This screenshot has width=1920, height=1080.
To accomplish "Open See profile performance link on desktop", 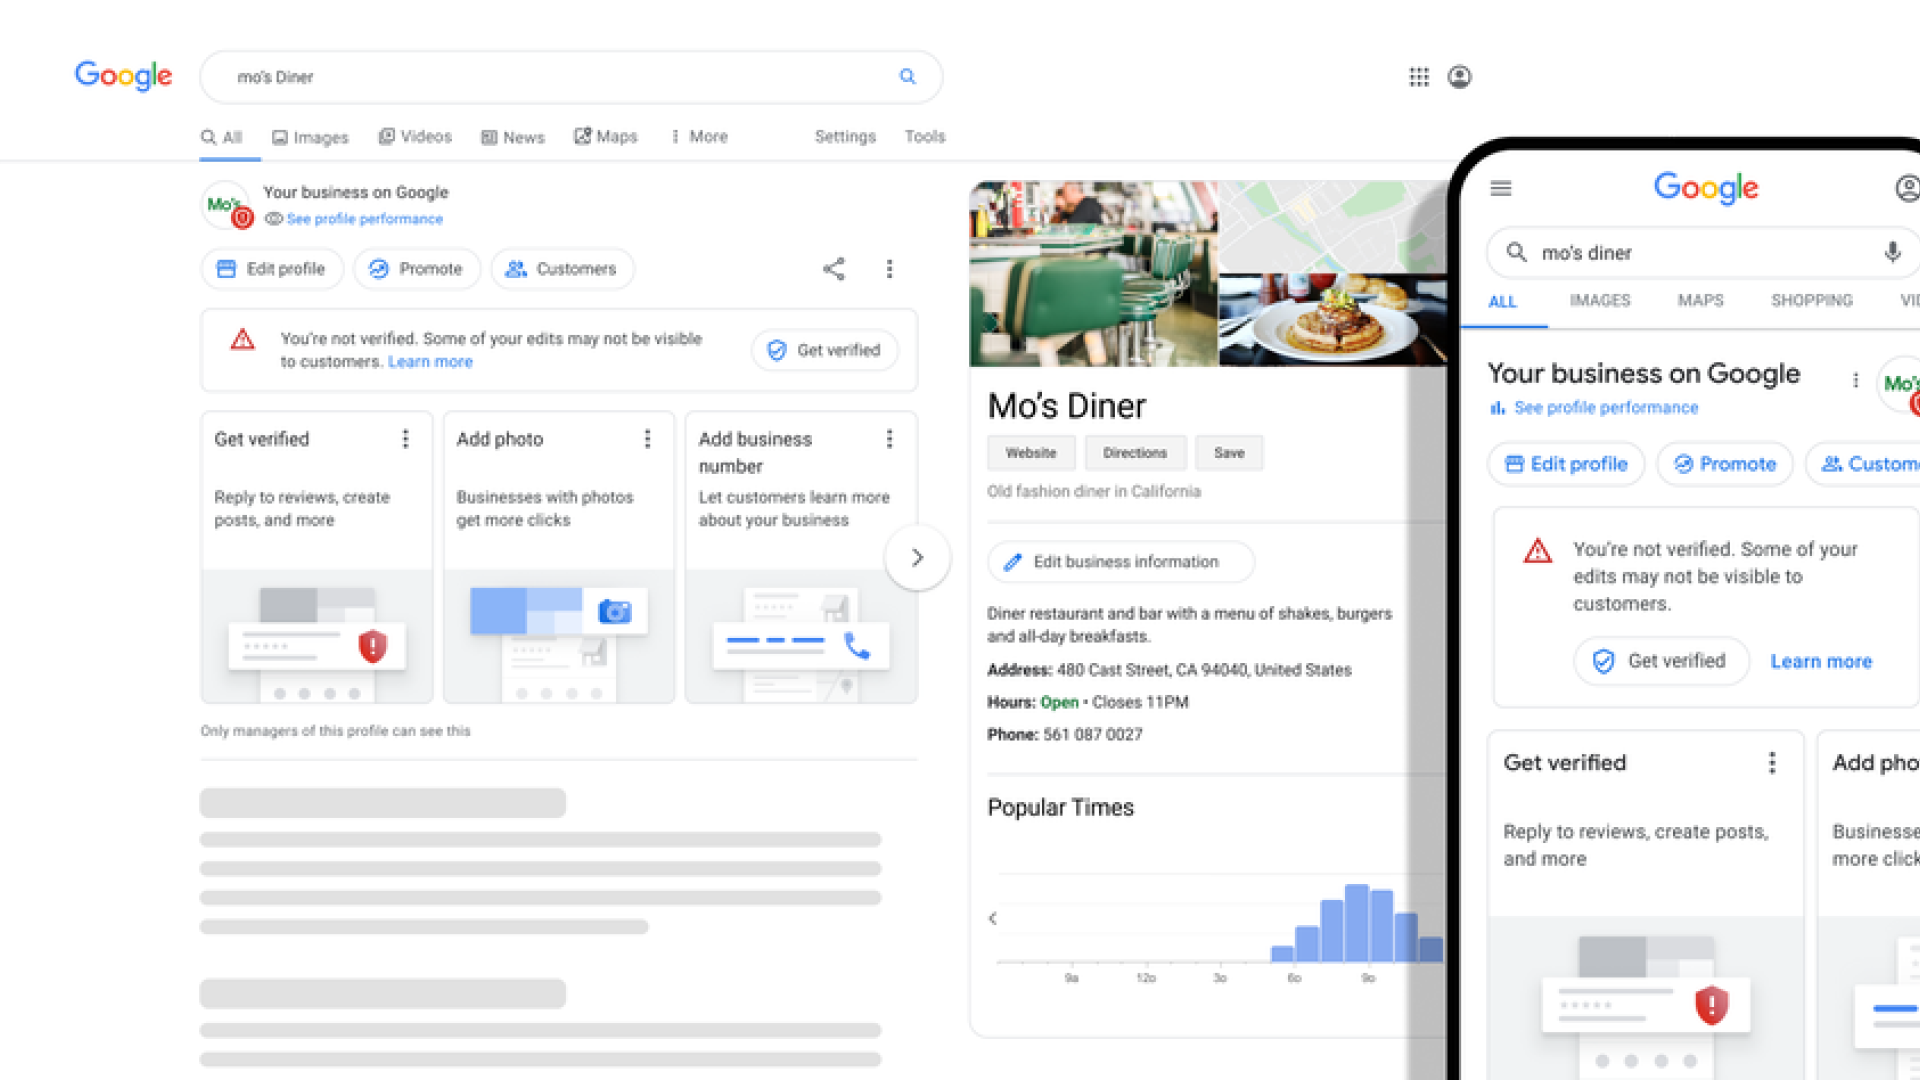I will (364, 219).
